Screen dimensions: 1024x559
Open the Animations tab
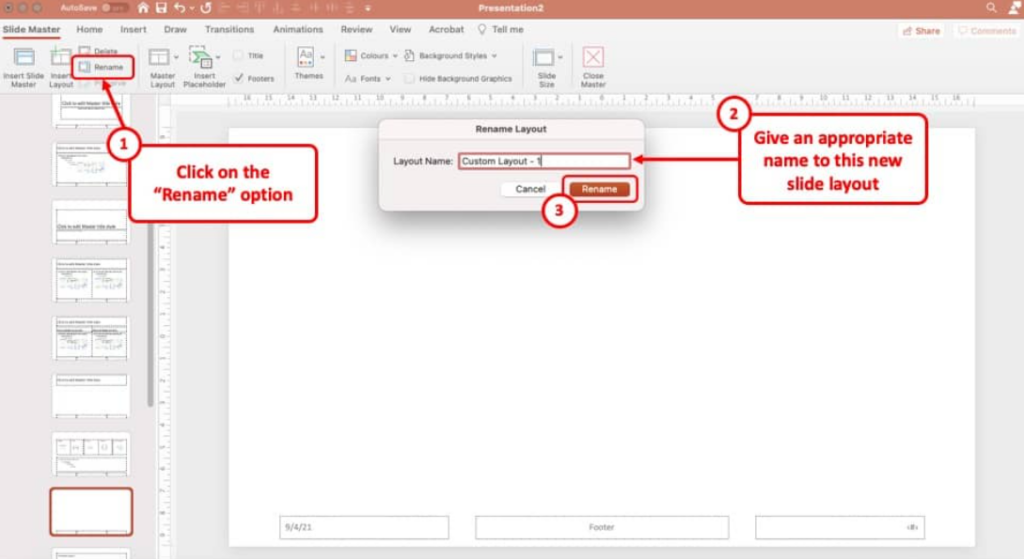pyautogui.click(x=298, y=30)
